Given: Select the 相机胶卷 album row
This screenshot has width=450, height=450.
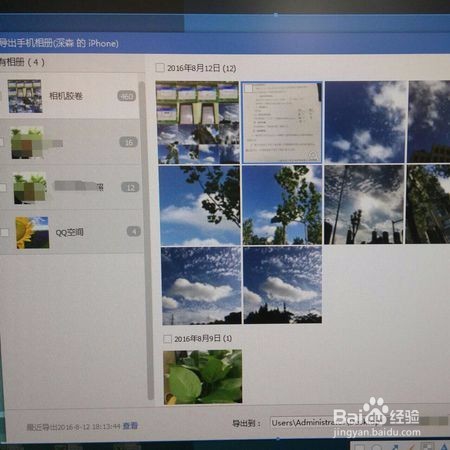Looking at the screenshot, I should (69, 96).
